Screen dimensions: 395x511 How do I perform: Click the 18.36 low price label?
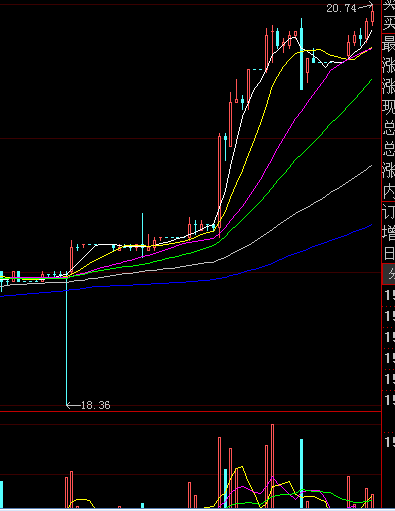coord(95,405)
